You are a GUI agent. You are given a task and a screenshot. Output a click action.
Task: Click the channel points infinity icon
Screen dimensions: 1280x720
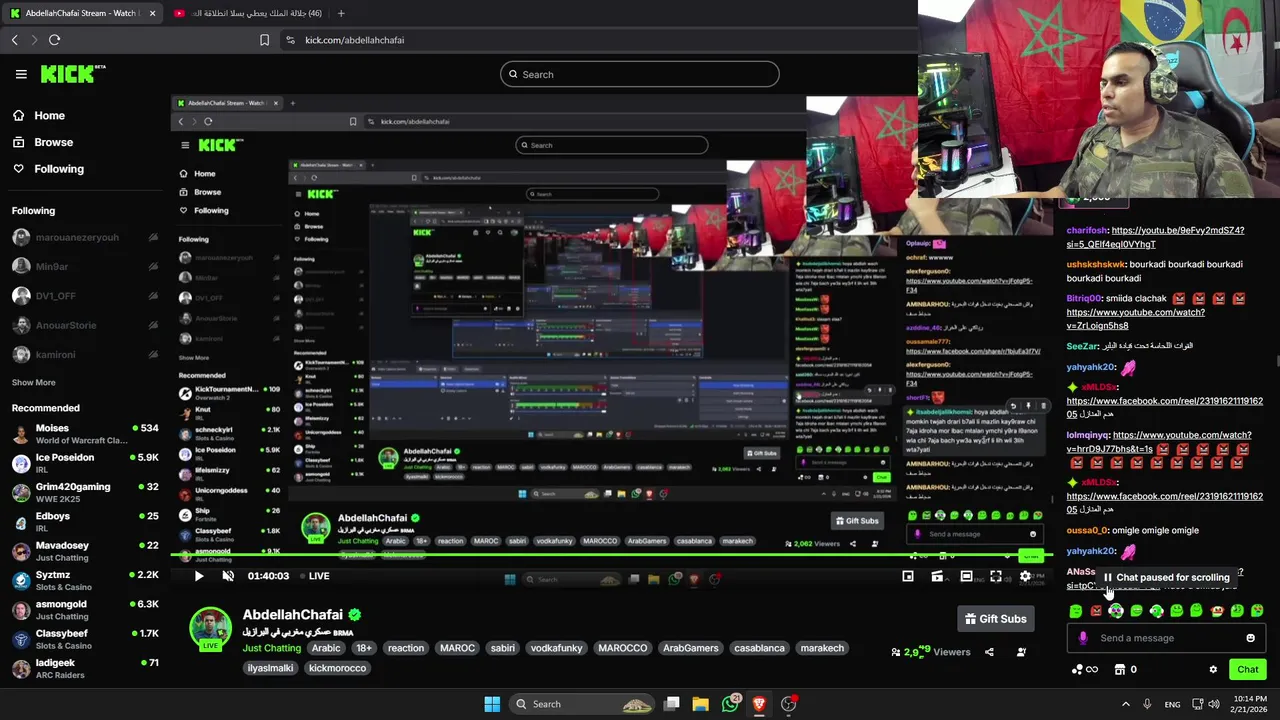point(1084,669)
